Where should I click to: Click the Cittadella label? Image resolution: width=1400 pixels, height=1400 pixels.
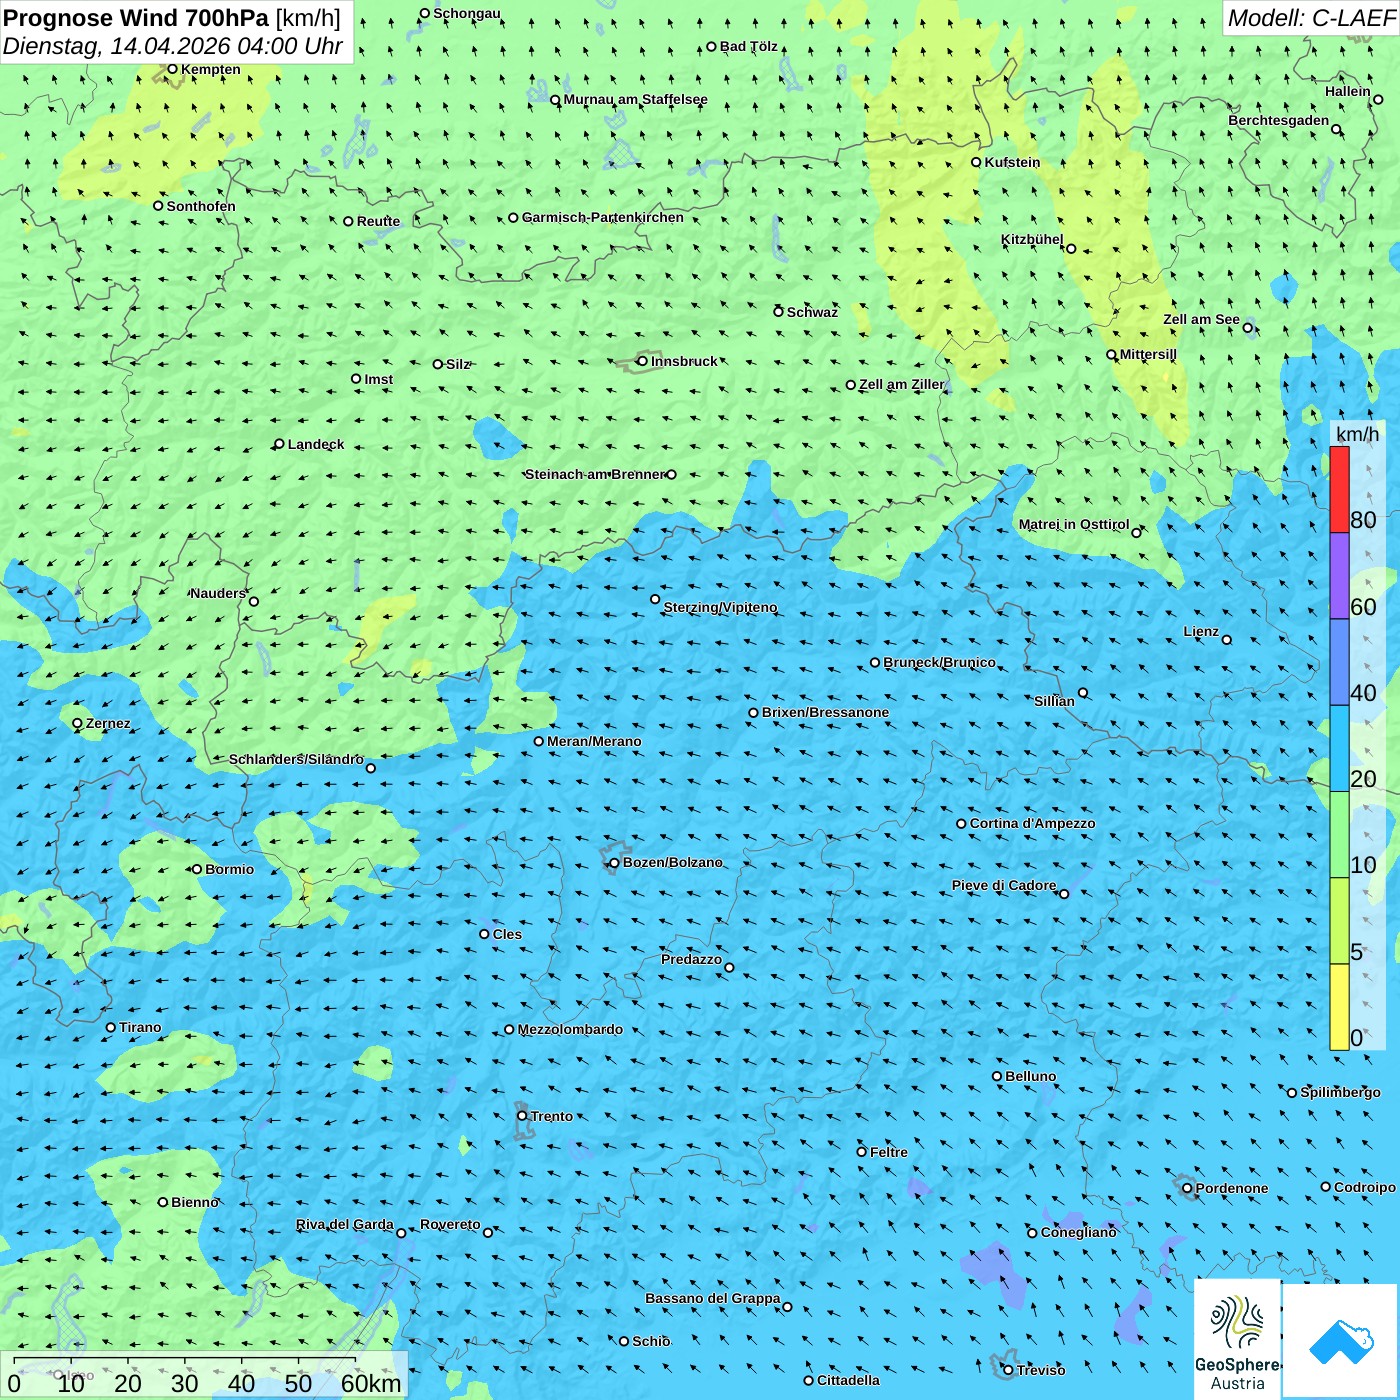848,1380
